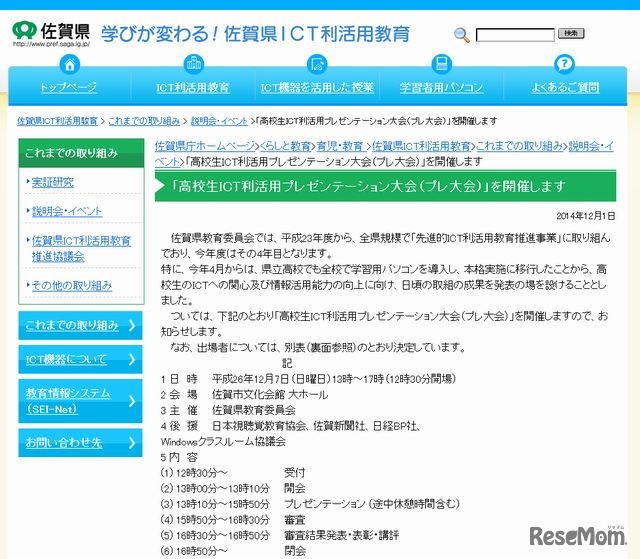Open トップページ in navigation bar
The image size is (640, 559).
point(69,87)
